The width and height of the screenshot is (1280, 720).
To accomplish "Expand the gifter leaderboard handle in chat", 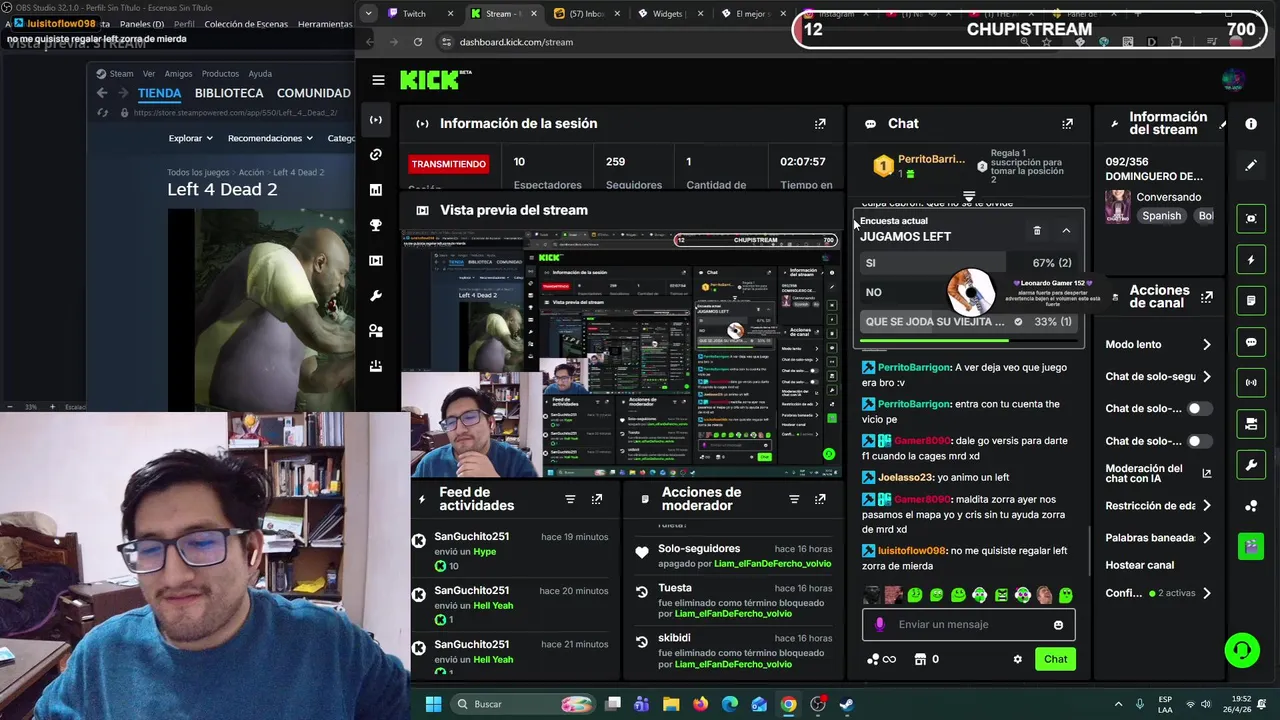I will point(968,196).
